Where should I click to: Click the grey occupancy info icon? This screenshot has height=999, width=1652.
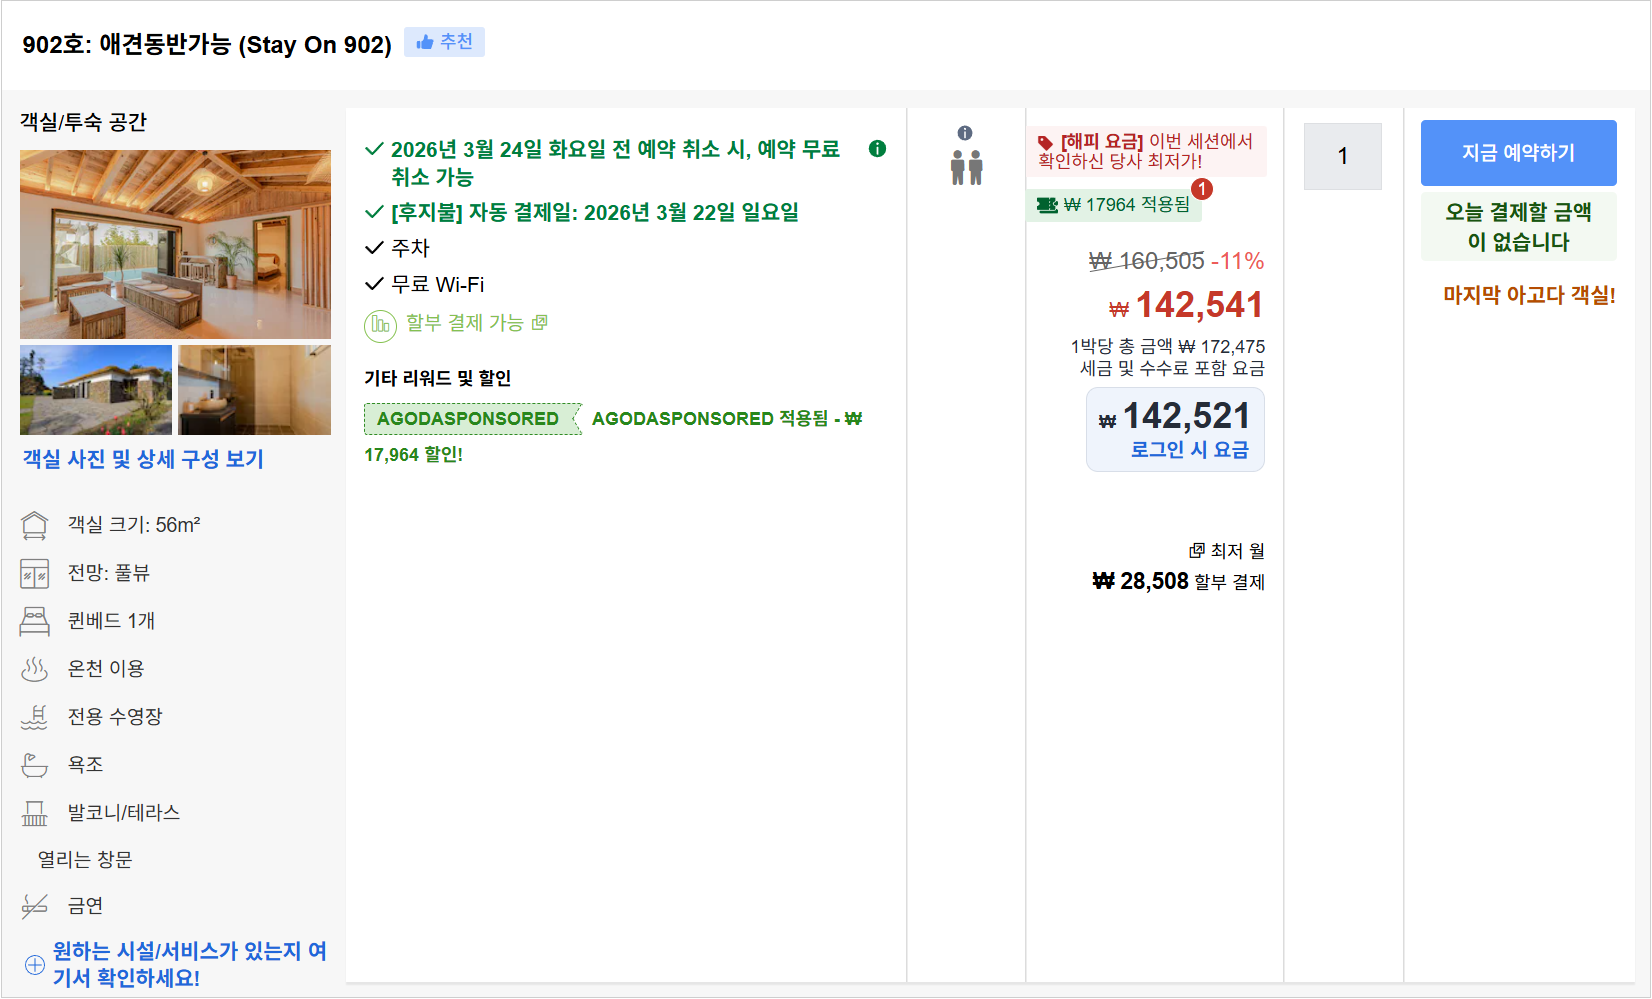tap(965, 133)
